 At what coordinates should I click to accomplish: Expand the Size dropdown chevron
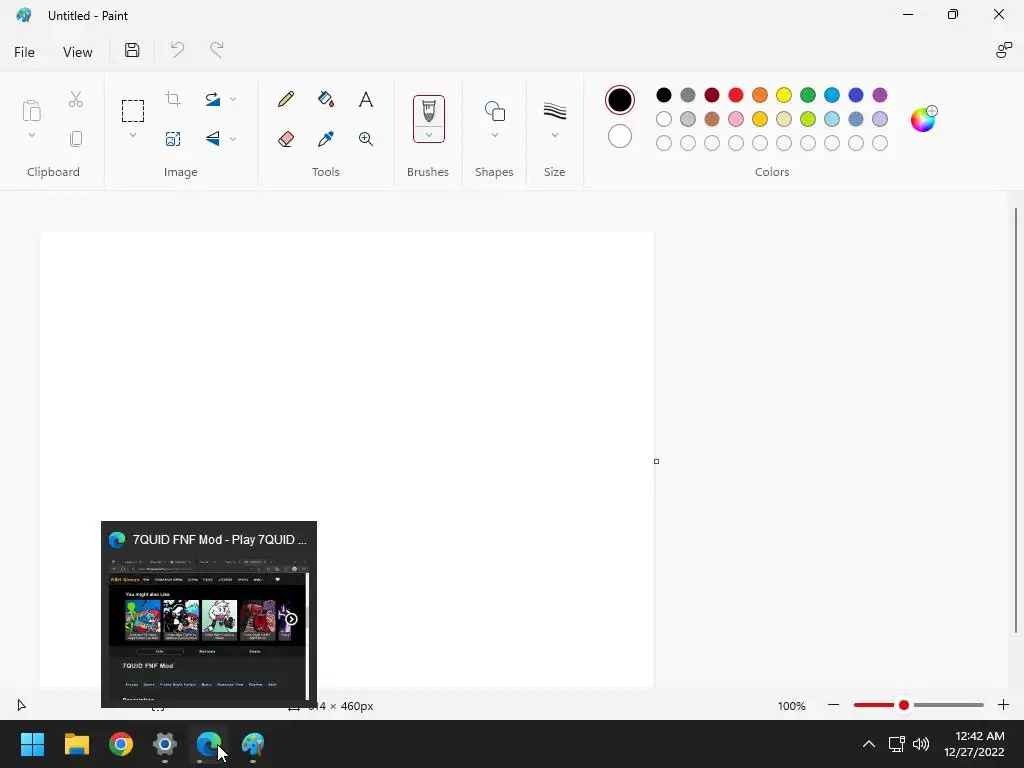pos(554,135)
